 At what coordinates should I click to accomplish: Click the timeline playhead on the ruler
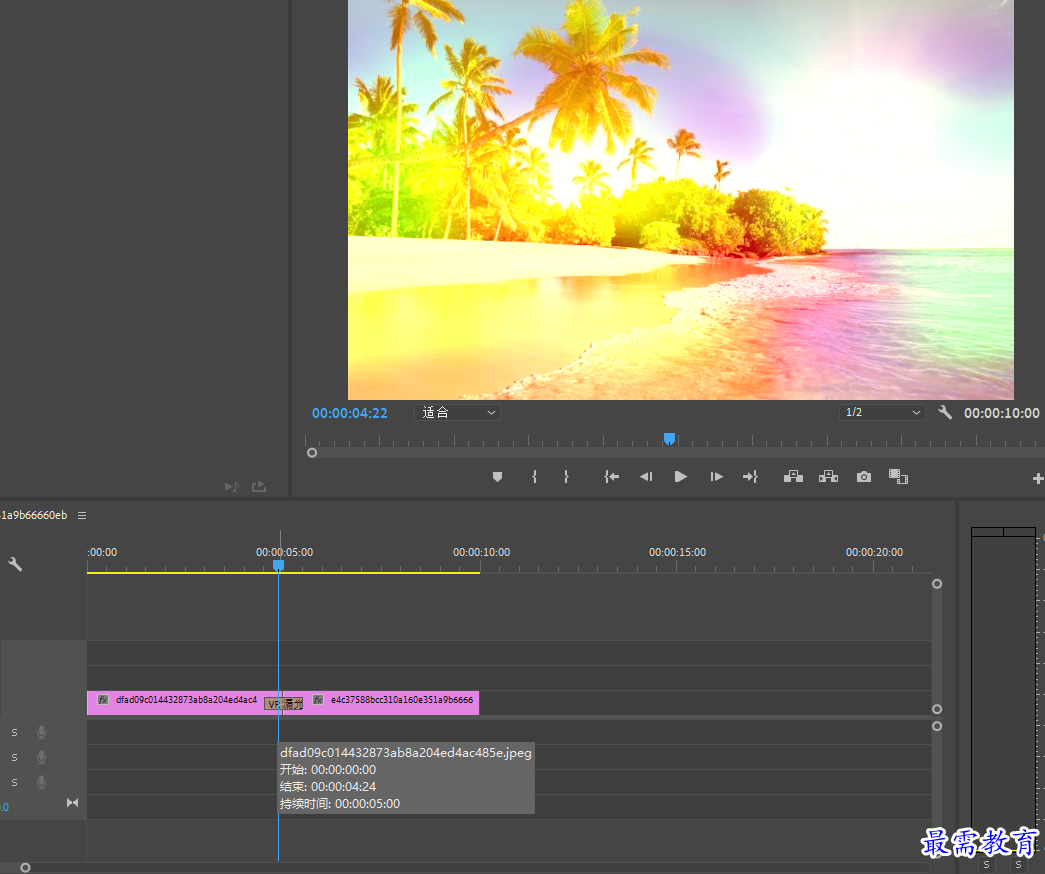pyautogui.click(x=279, y=565)
